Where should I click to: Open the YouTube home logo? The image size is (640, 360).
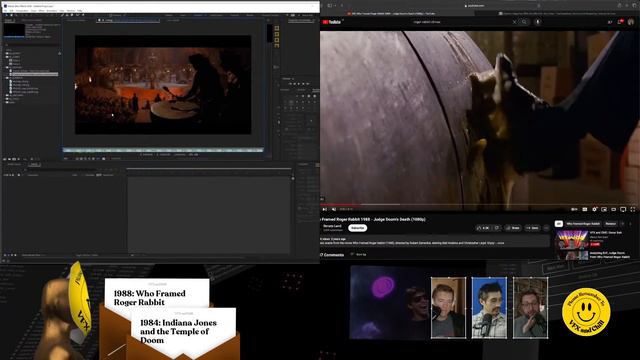331,22
